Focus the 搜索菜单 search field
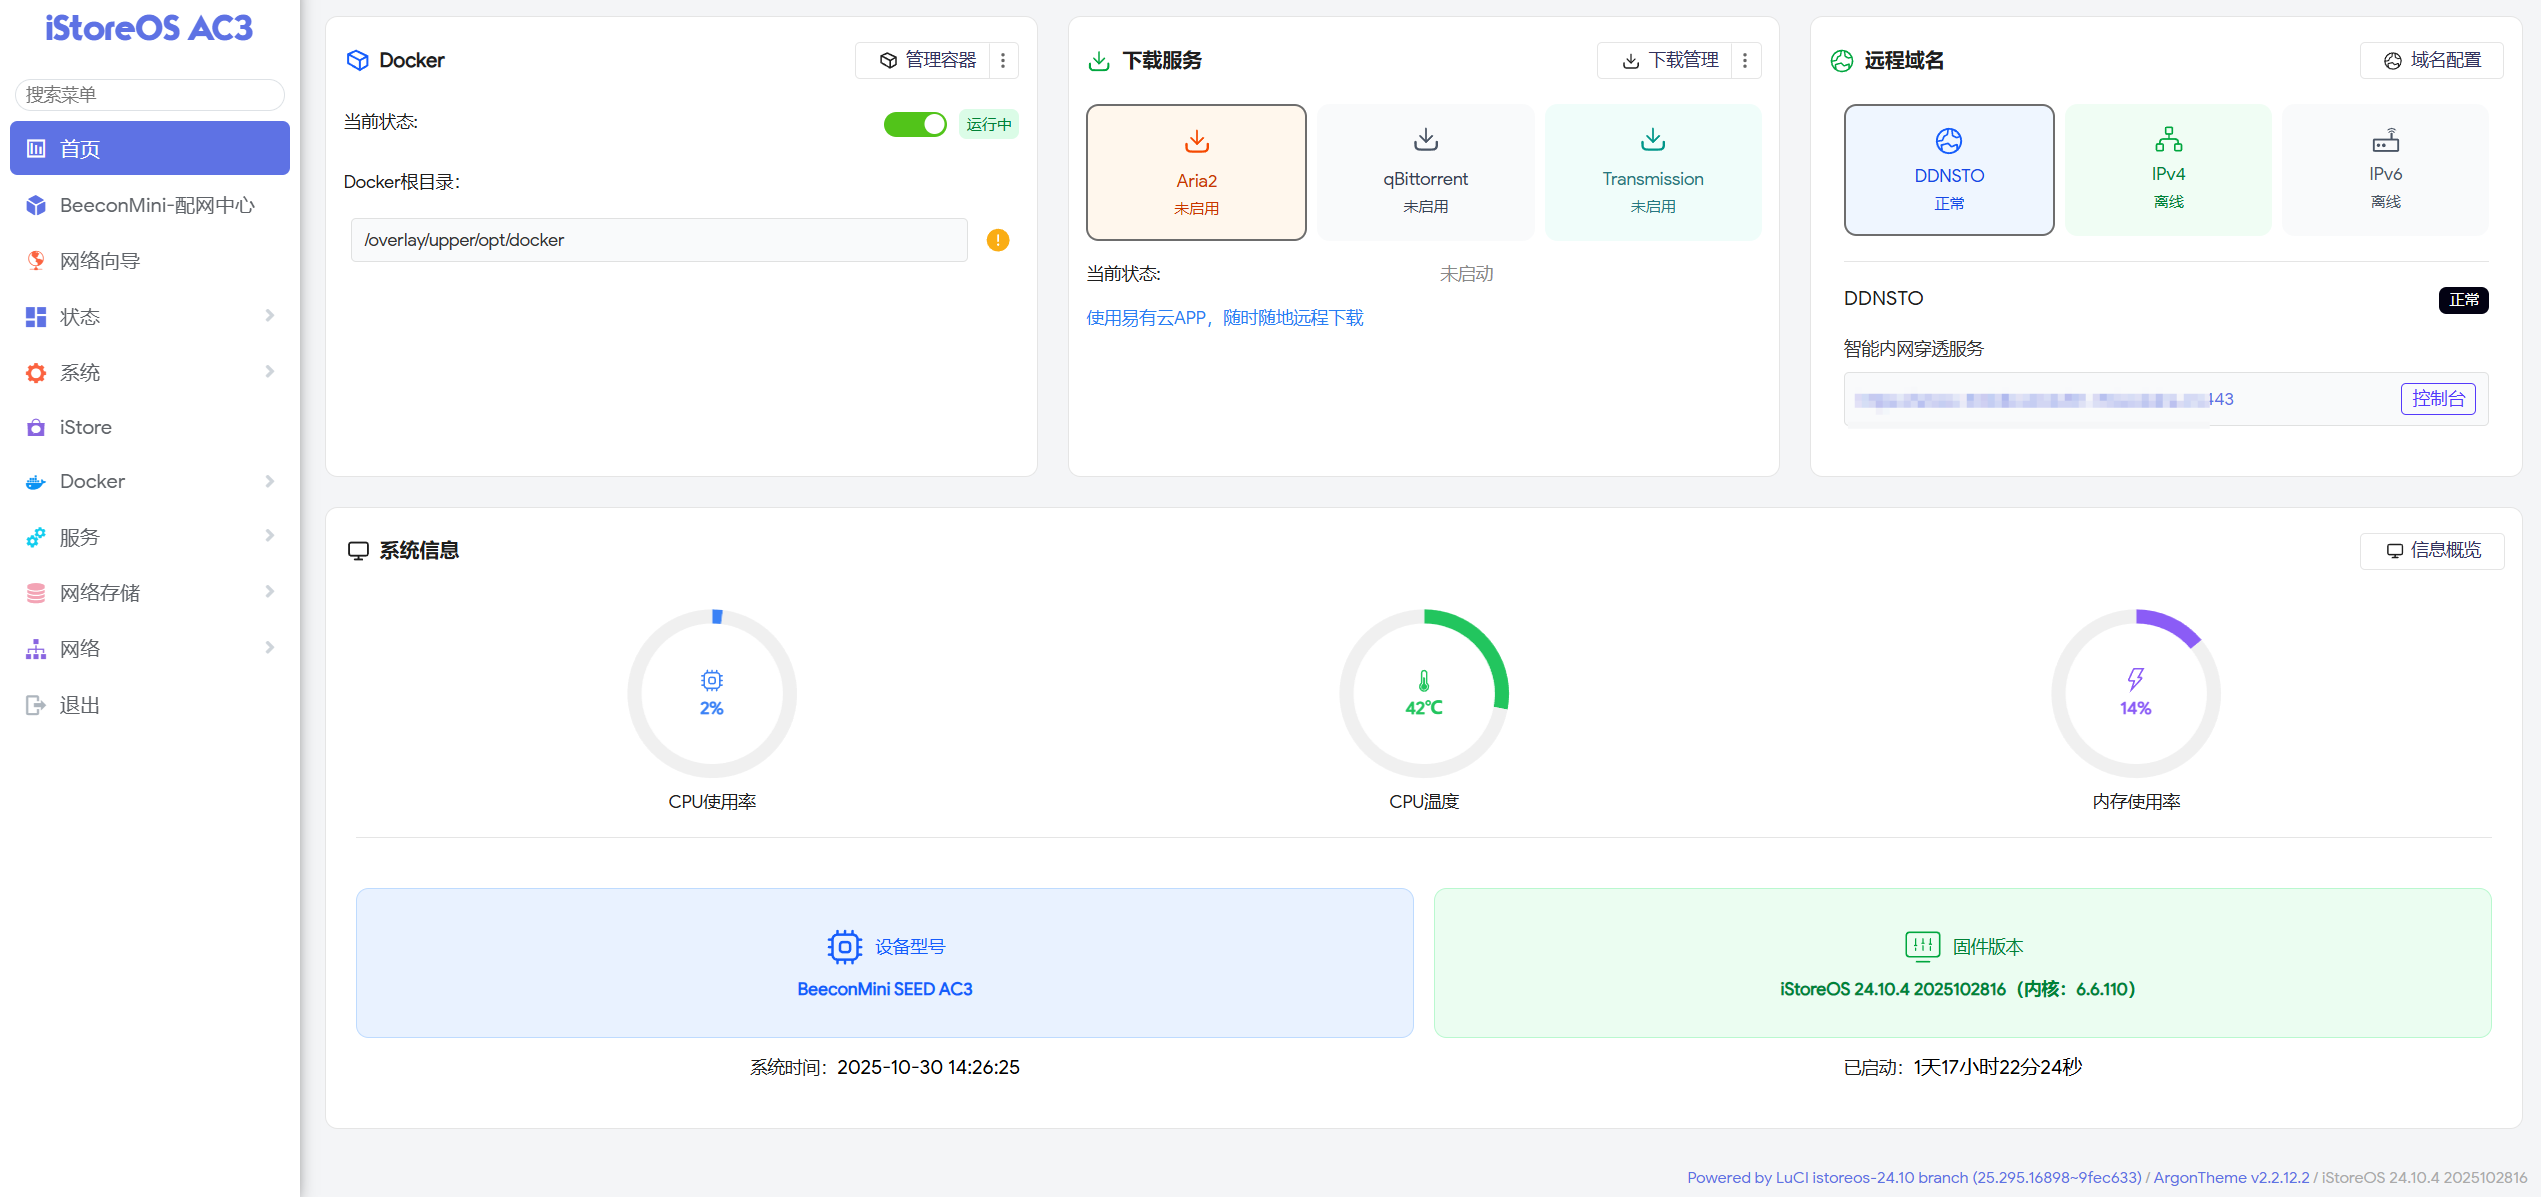 [x=150, y=95]
